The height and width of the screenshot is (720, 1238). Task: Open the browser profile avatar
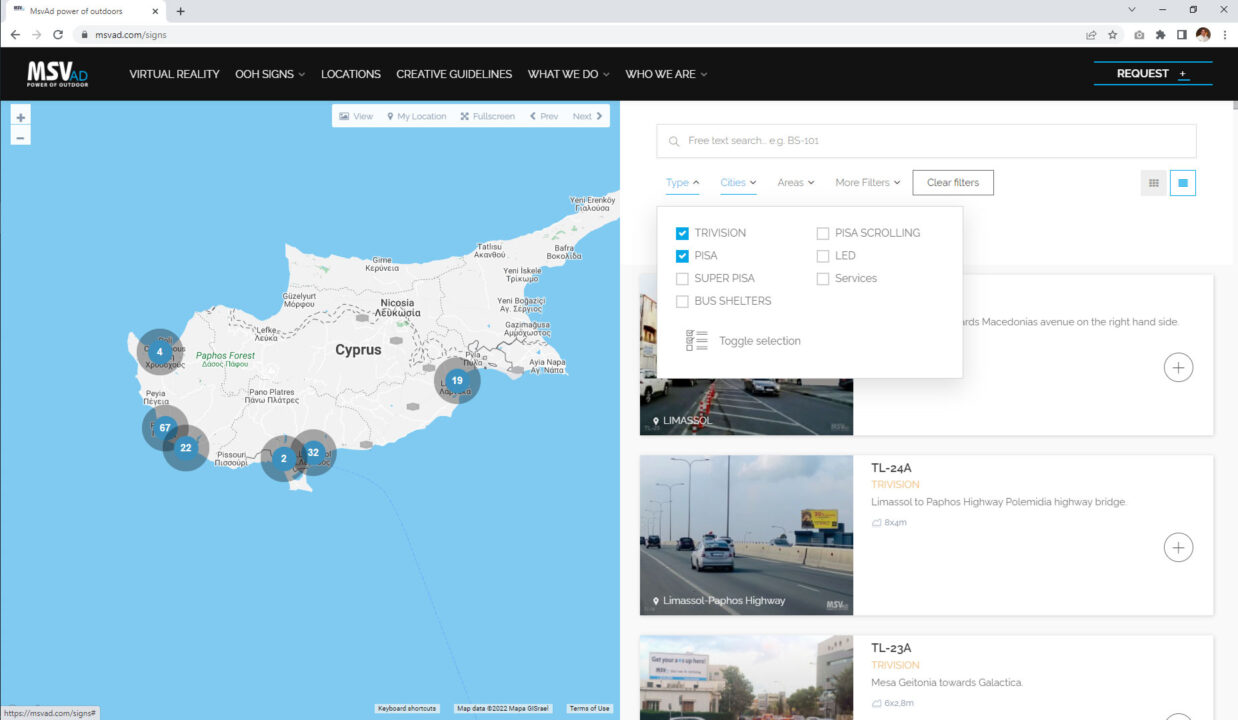(1203, 34)
